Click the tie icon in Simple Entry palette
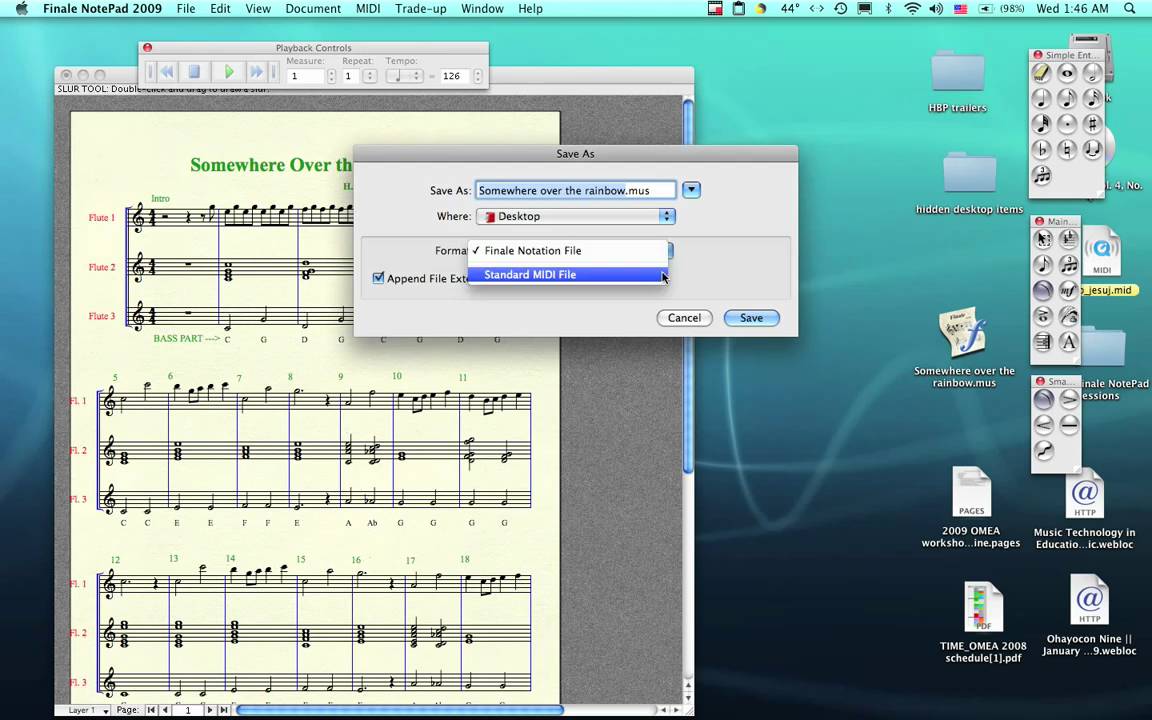The height and width of the screenshot is (720, 1152). tap(1092, 149)
